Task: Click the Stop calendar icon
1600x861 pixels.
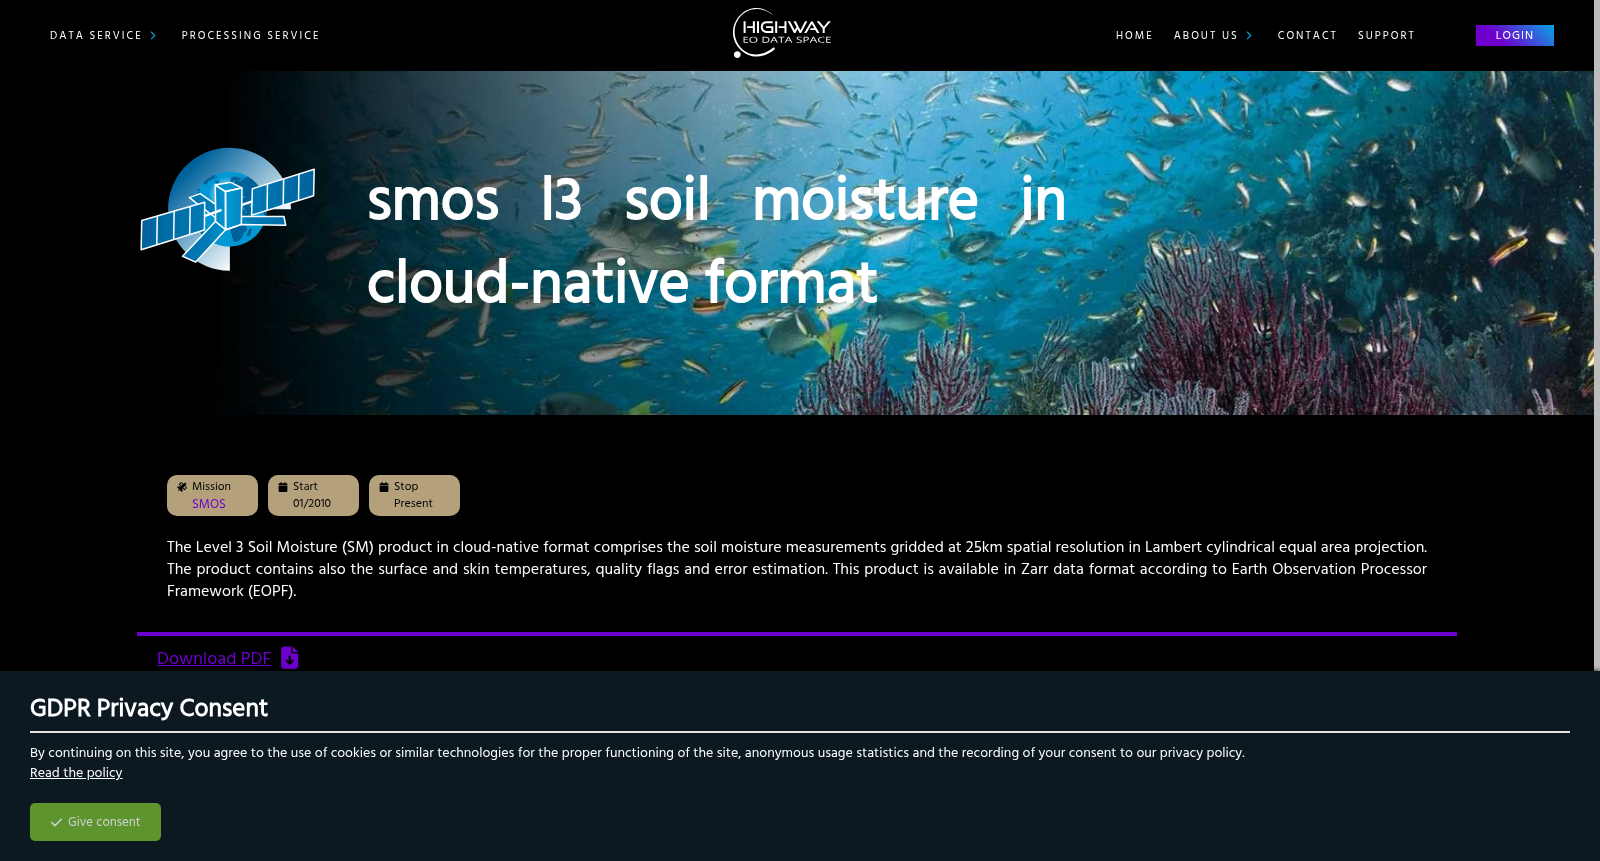Action: click(x=384, y=487)
